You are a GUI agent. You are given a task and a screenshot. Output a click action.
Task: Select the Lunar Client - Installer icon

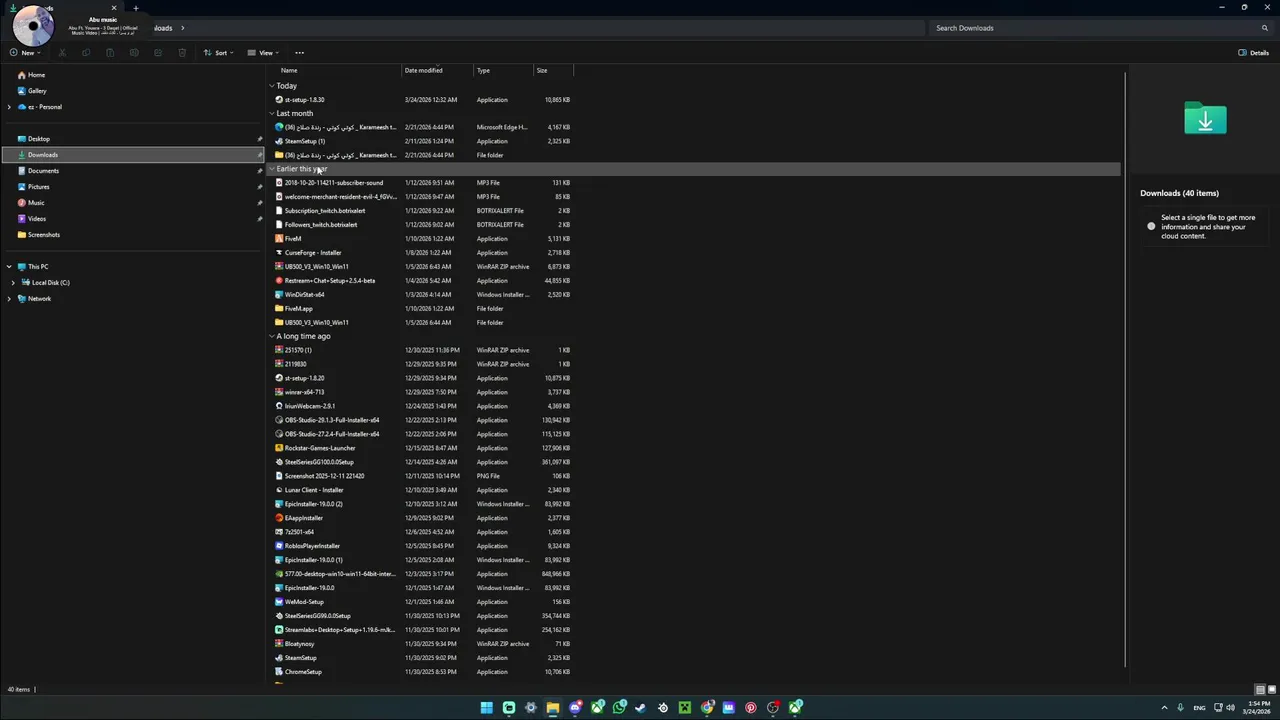(x=279, y=490)
